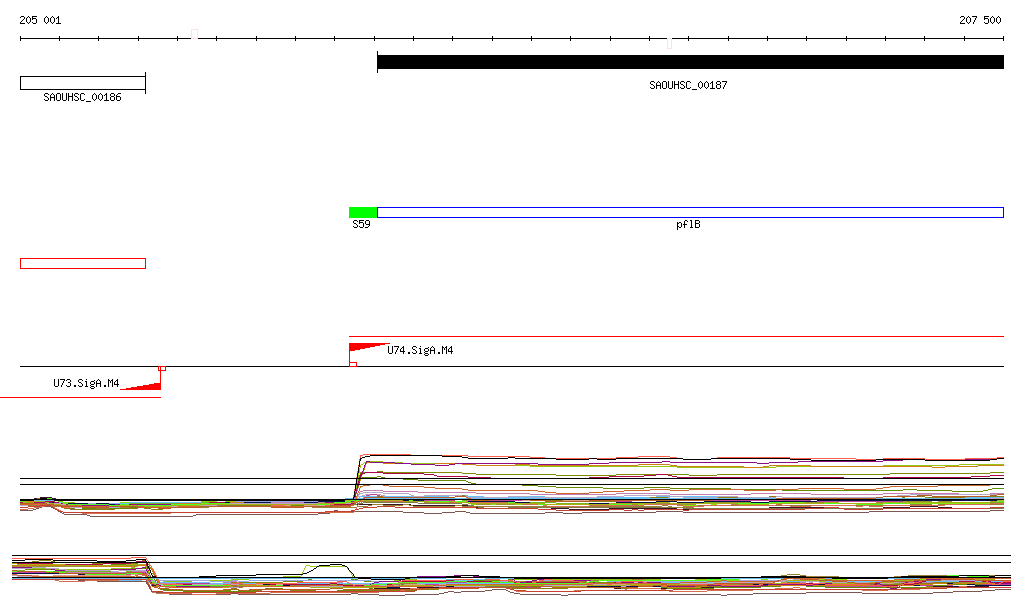Select the black SAOUHSC_00187 gene bar
Viewport: 1024px width, 611px height.
[x=690, y=62]
